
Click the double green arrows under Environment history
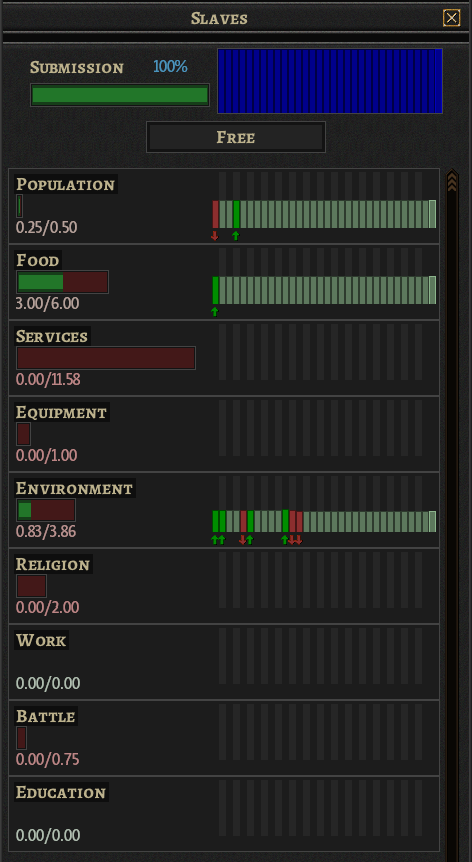tap(219, 540)
